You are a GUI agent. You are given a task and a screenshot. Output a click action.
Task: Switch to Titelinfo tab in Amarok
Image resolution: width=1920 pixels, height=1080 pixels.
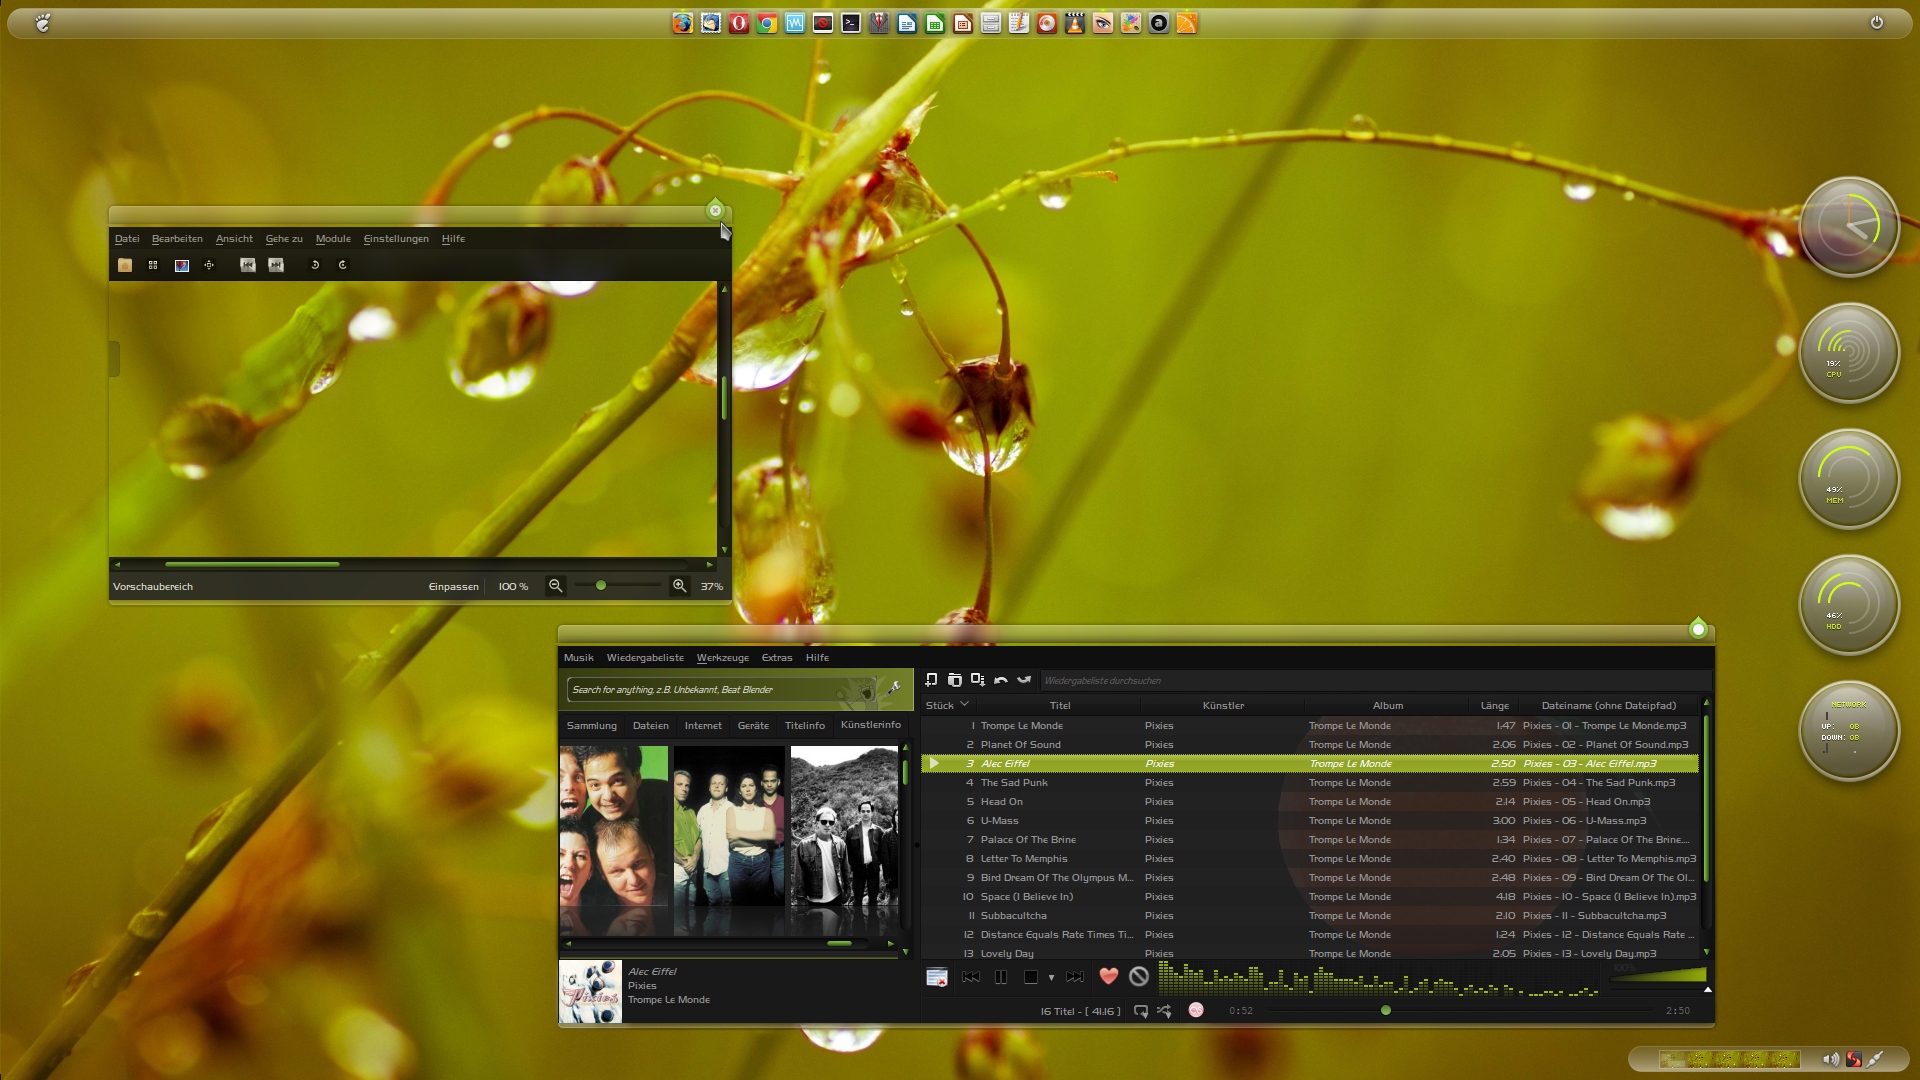pos(805,726)
